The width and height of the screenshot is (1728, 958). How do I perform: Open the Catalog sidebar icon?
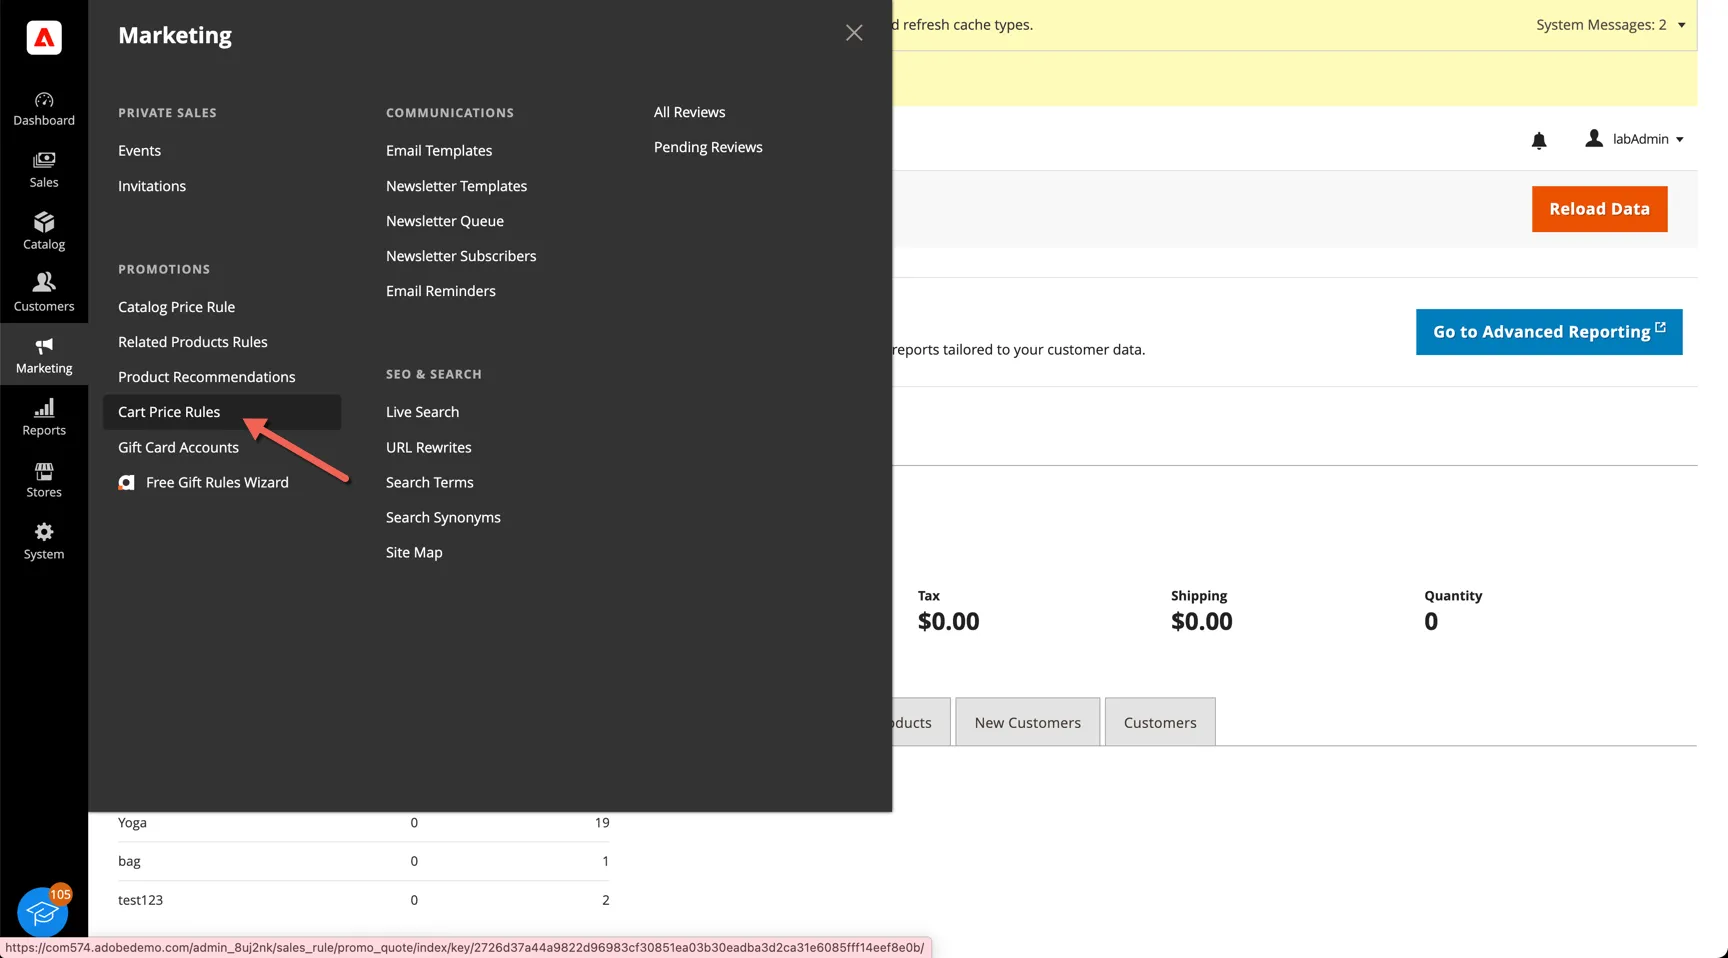click(x=44, y=233)
